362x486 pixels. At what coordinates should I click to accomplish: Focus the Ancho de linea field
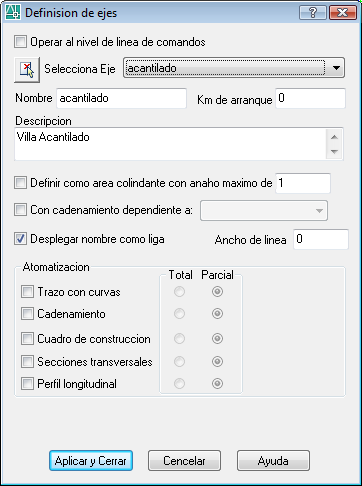321,239
